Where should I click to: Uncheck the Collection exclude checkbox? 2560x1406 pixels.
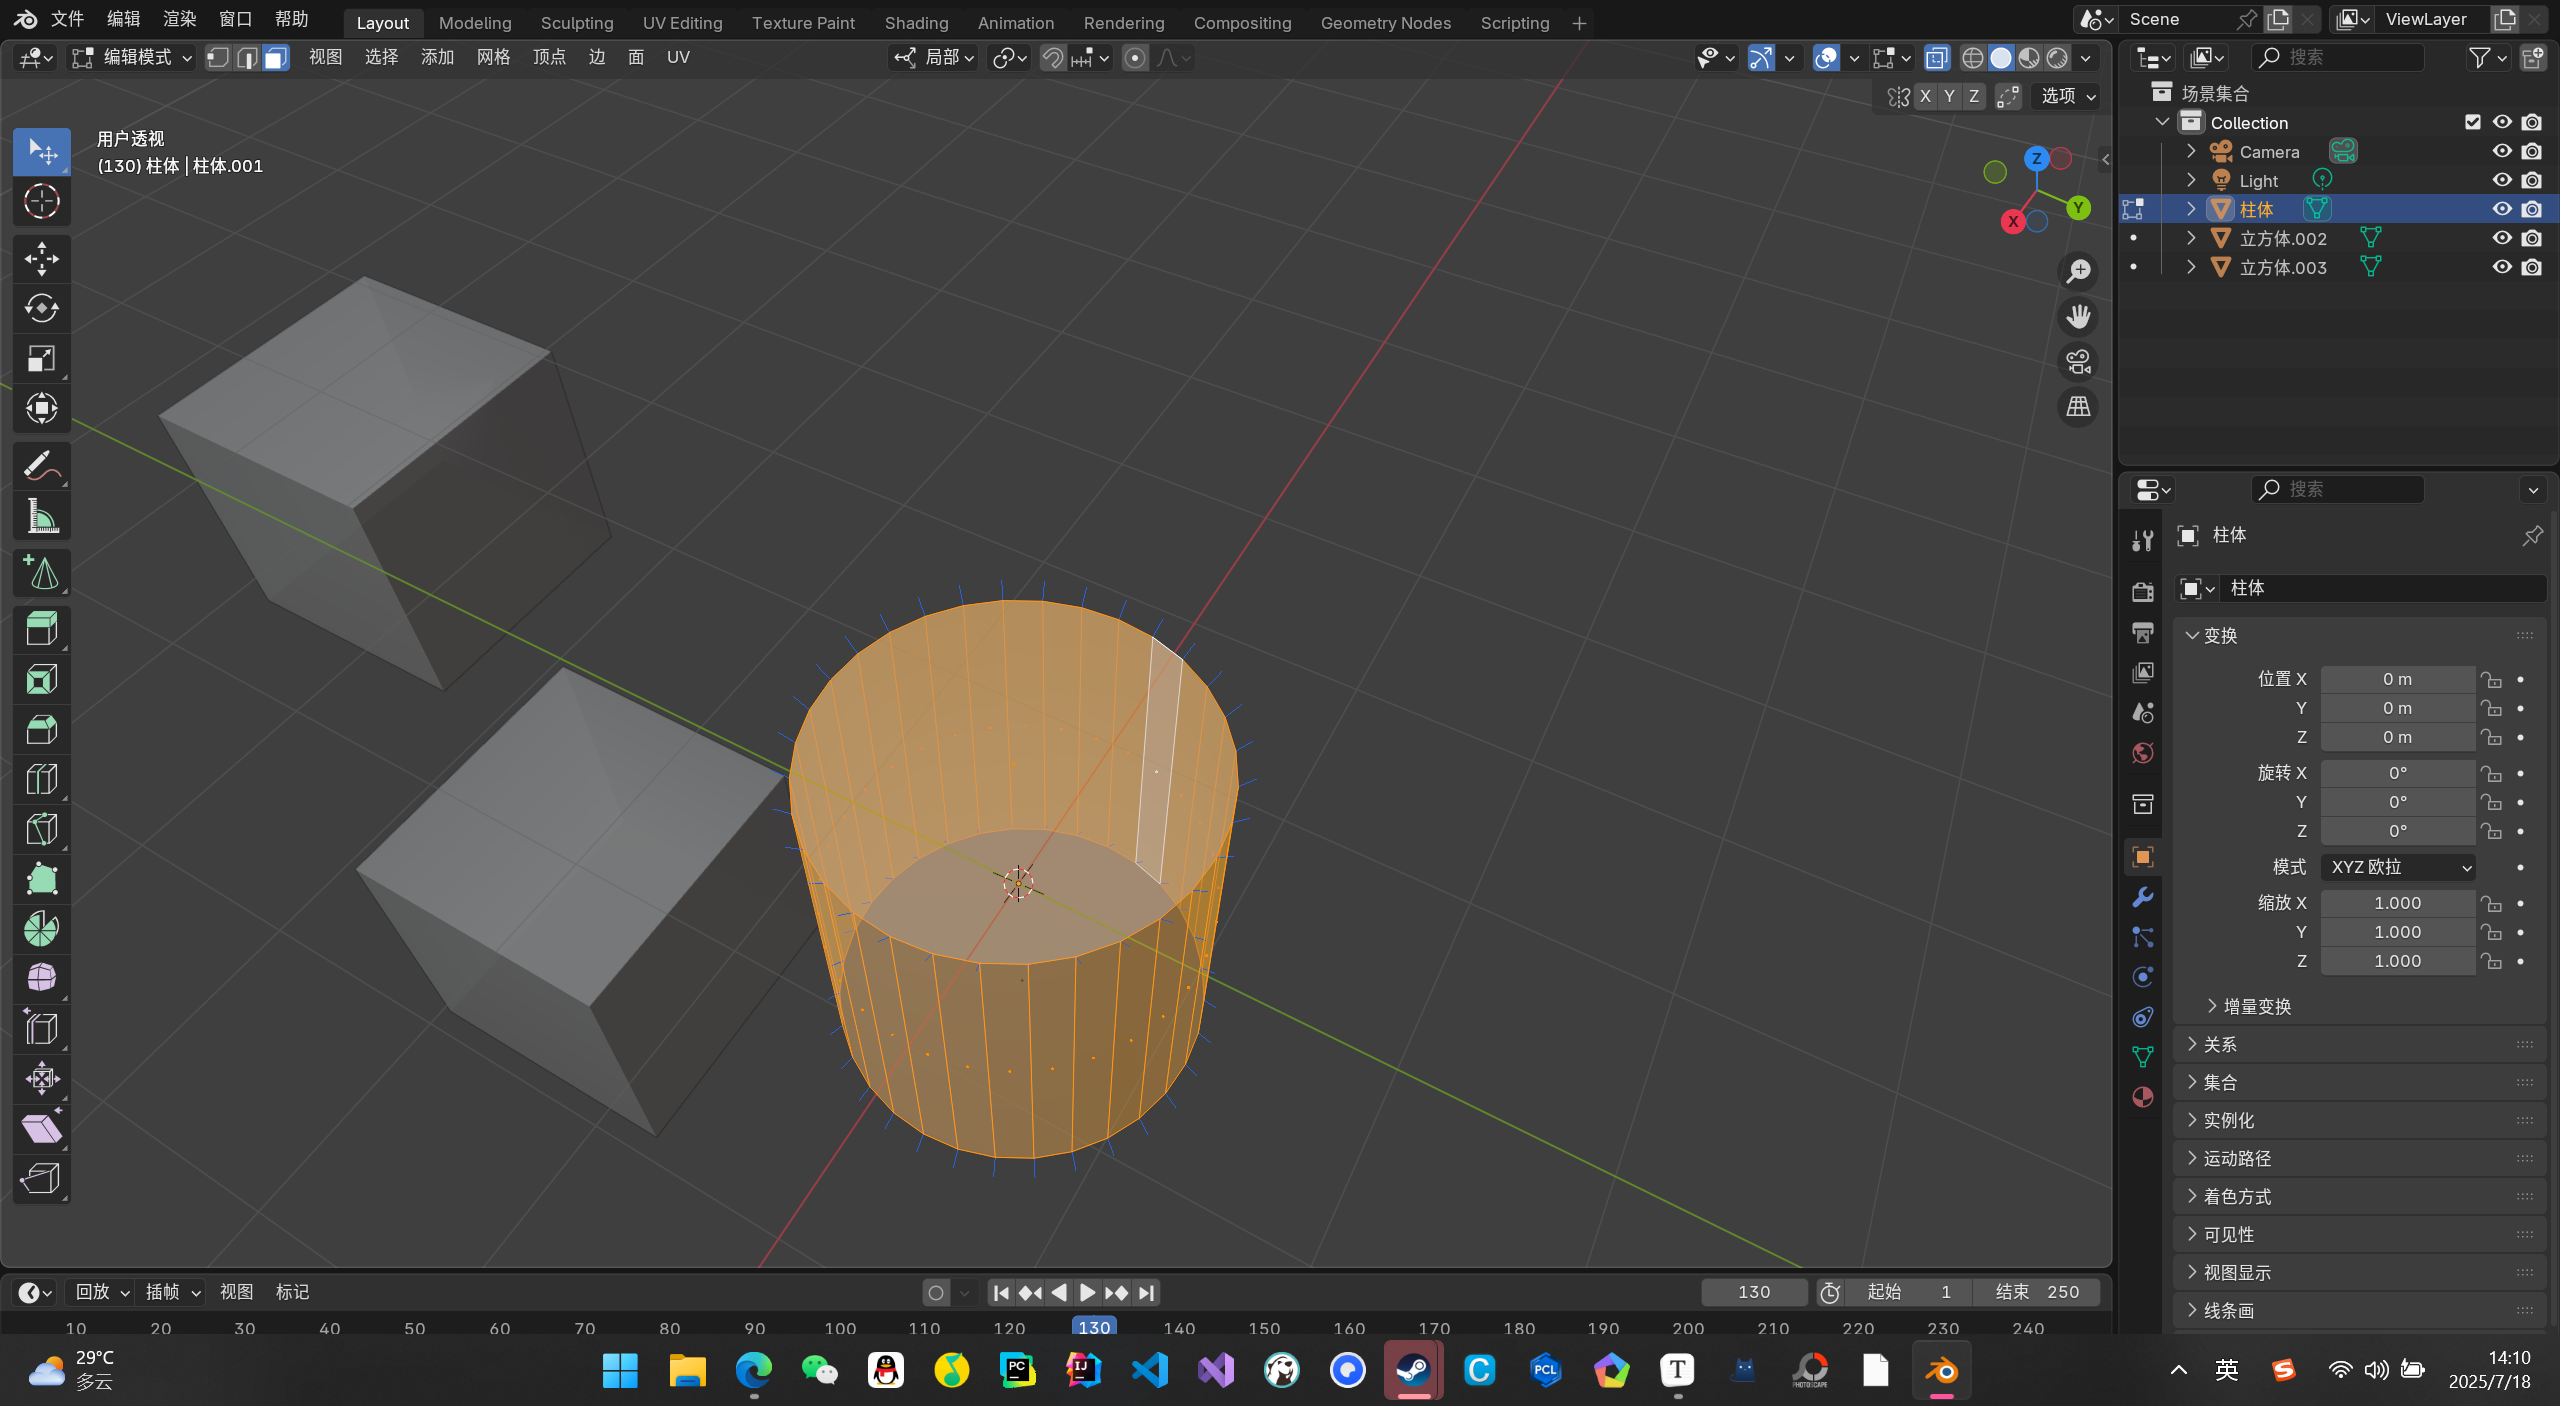pyautogui.click(x=2473, y=122)
